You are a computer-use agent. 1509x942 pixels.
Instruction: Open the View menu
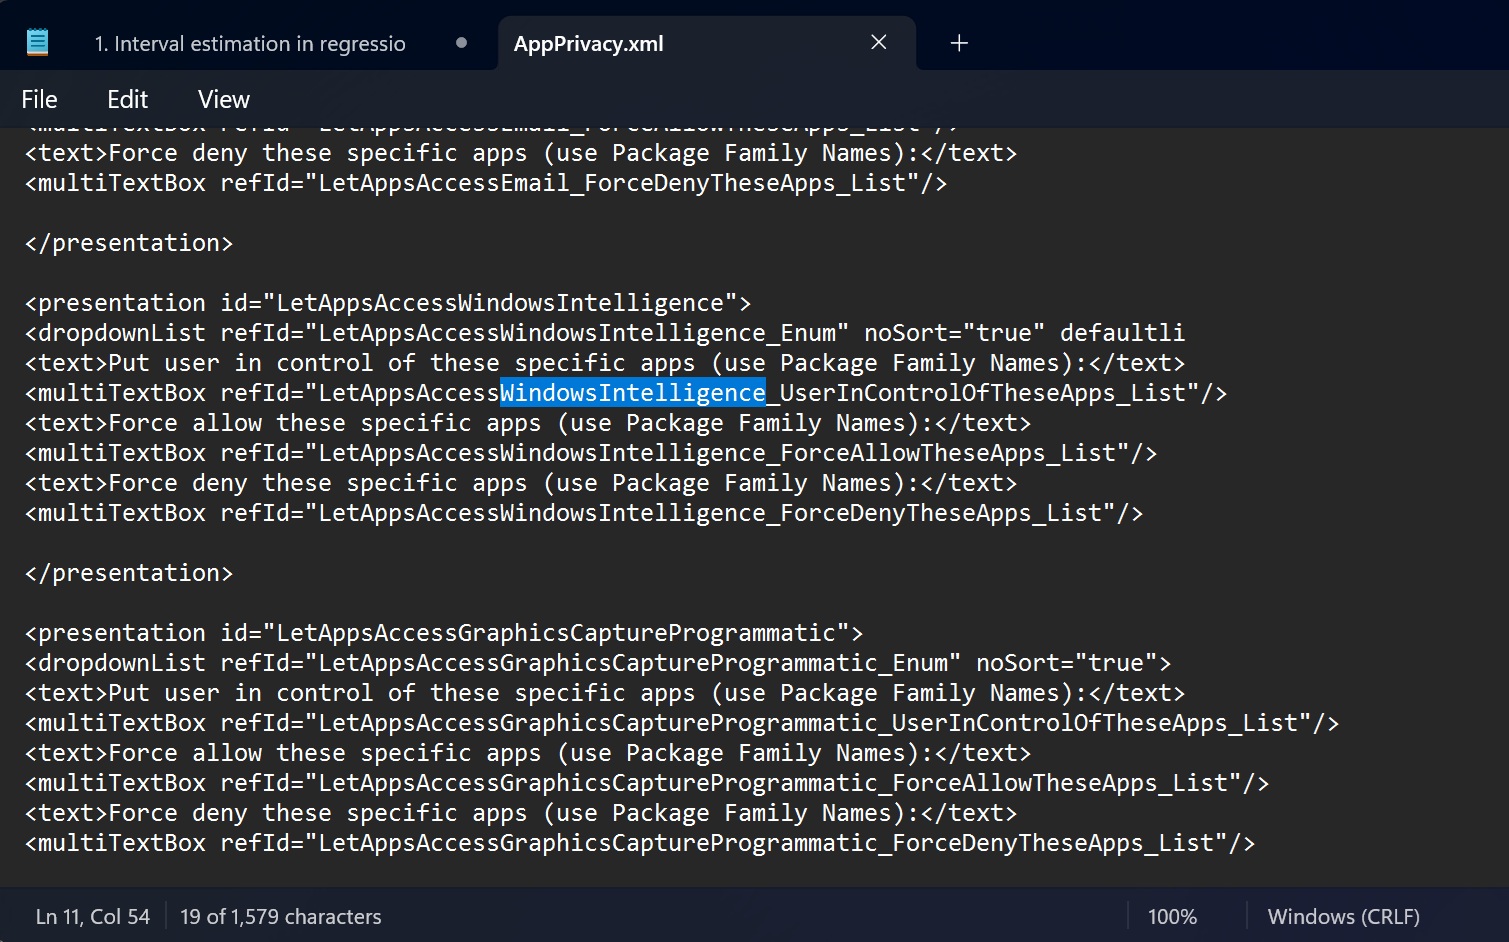pyautogui.click(x=224, y=100)
